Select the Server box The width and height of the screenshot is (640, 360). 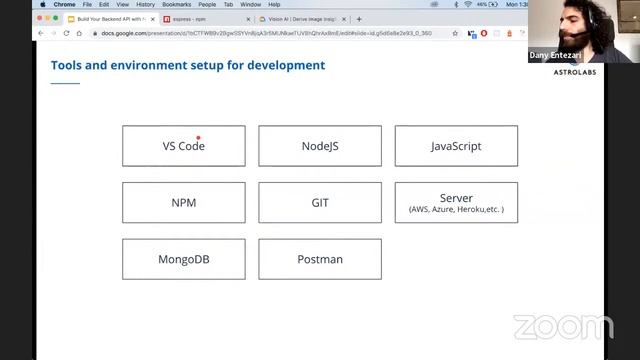[x=456, y=202]
